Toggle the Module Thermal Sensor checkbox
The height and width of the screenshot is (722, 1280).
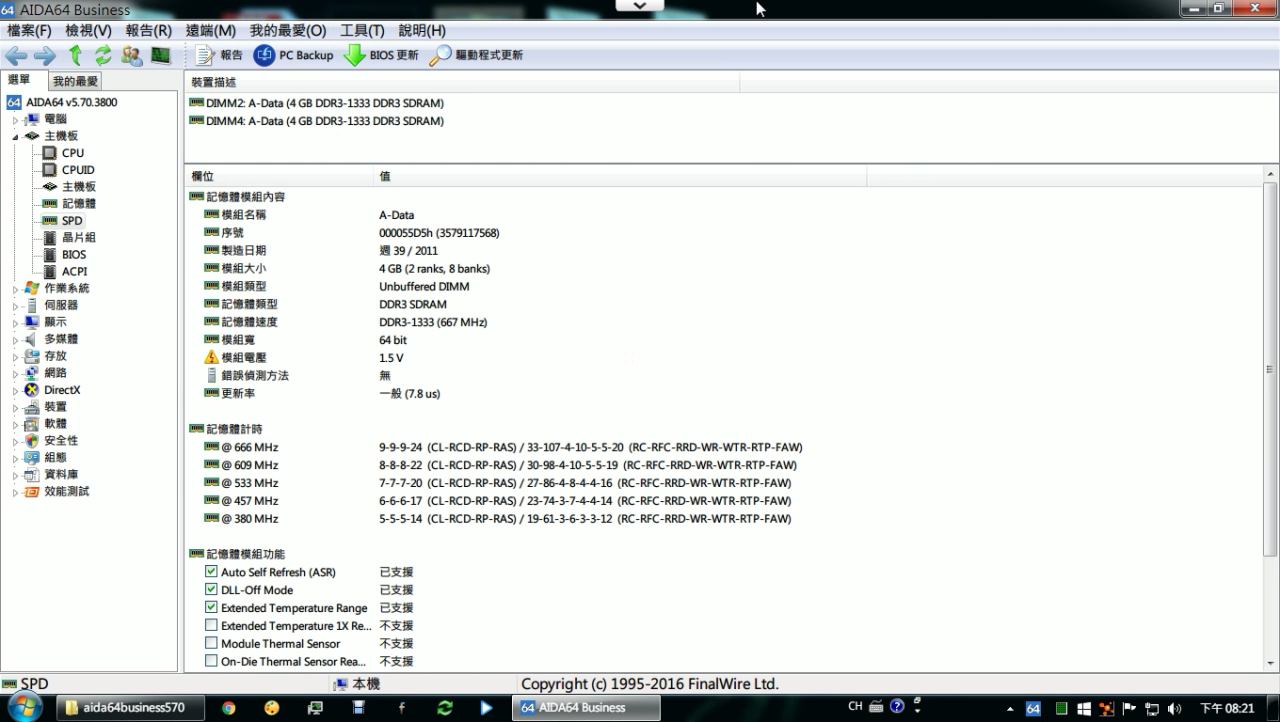[211, 643]
